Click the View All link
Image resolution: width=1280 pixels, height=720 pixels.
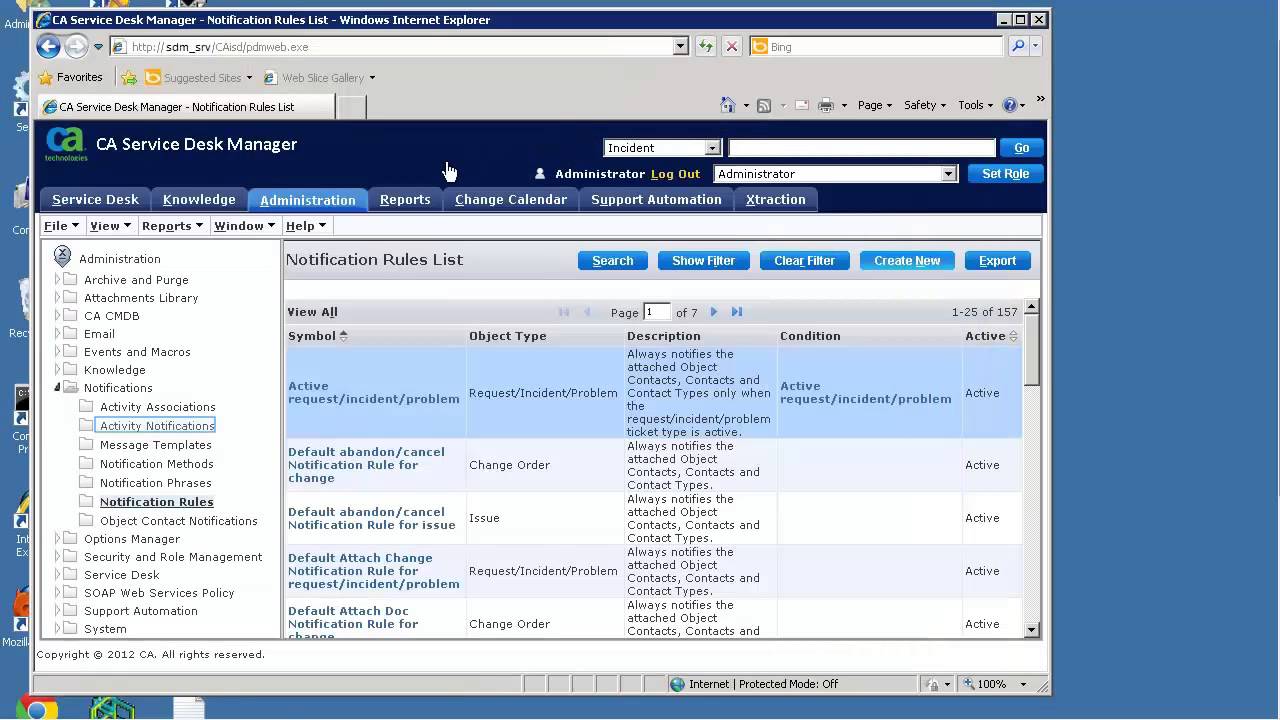point(312,312)
